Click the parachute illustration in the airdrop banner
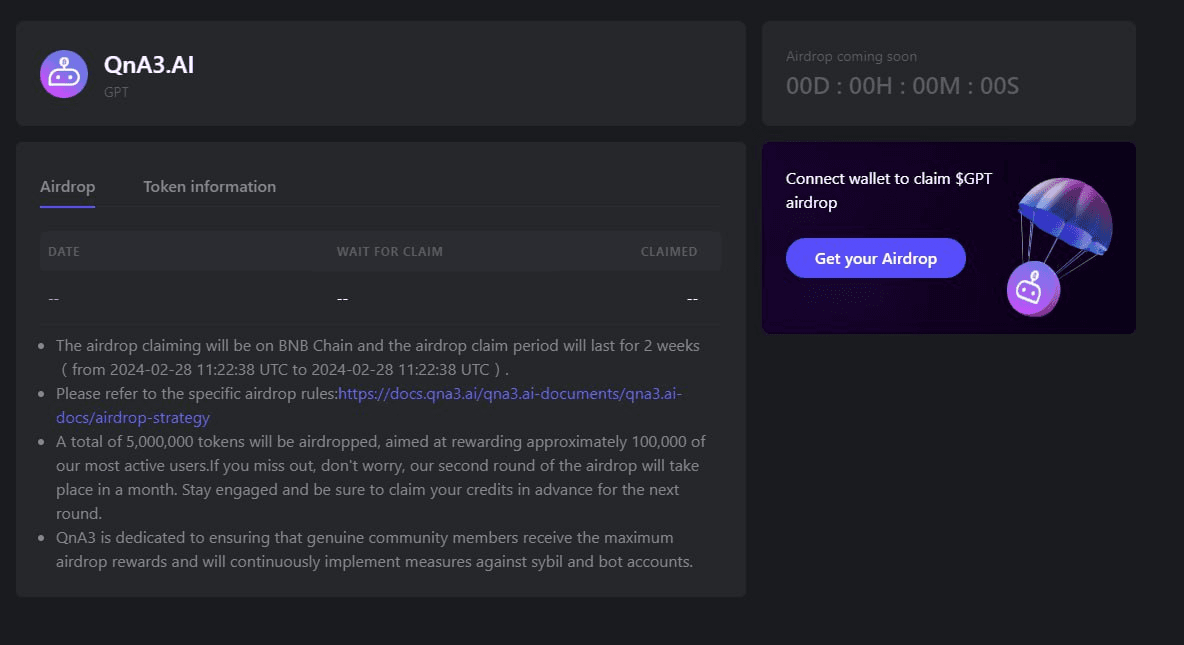This screenshot has height=645, width=1184. (x=1064, y=214)
